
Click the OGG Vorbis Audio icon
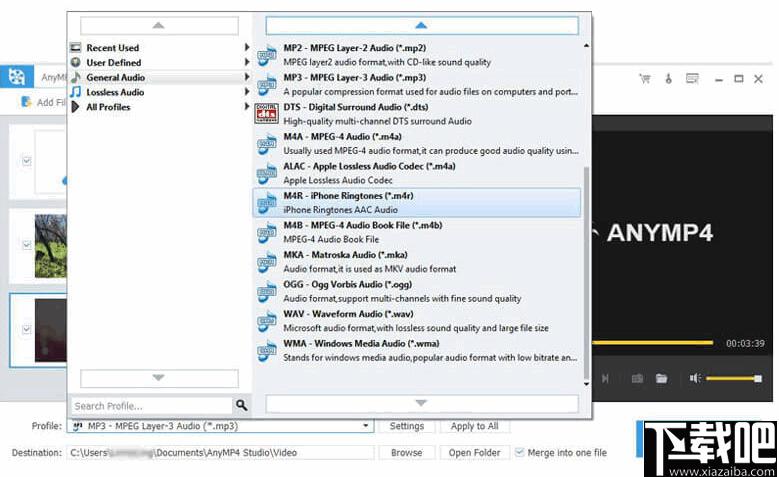click(266, 292)
